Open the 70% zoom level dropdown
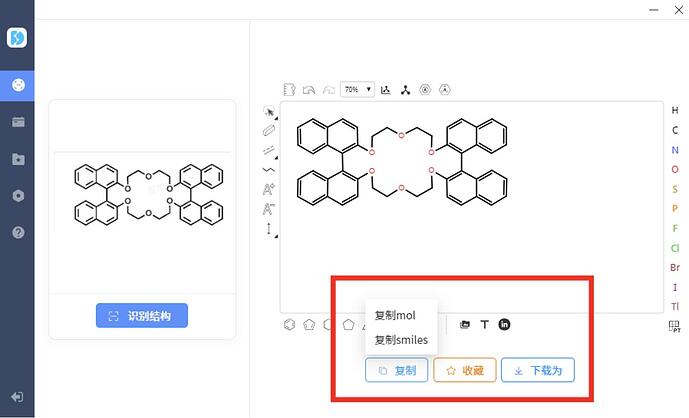 pyautogui.click(x=356, y=89)
